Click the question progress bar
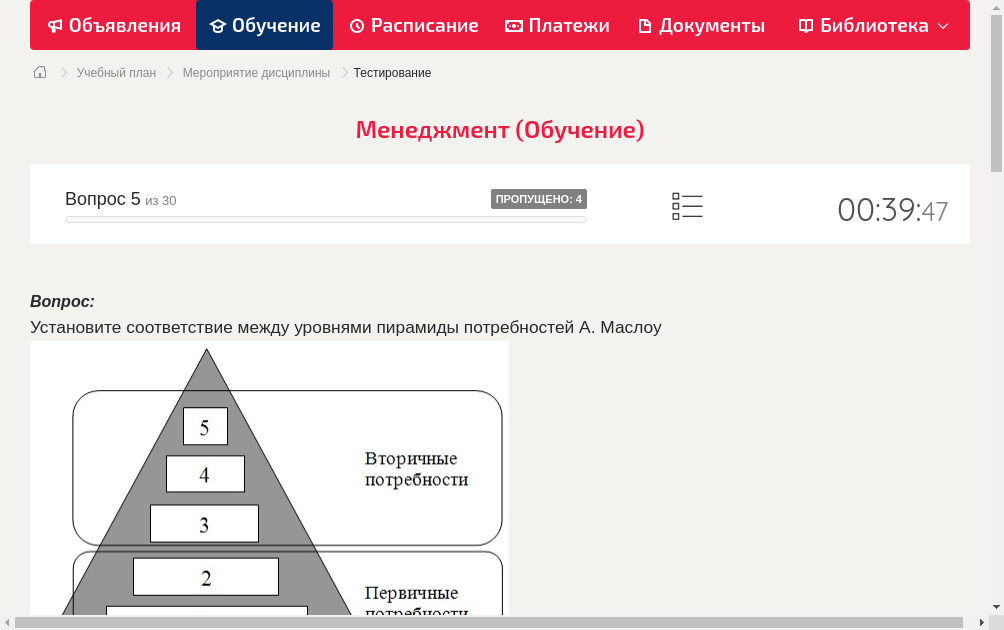This screenshot has width=1004, height=630. coord(325,219)
